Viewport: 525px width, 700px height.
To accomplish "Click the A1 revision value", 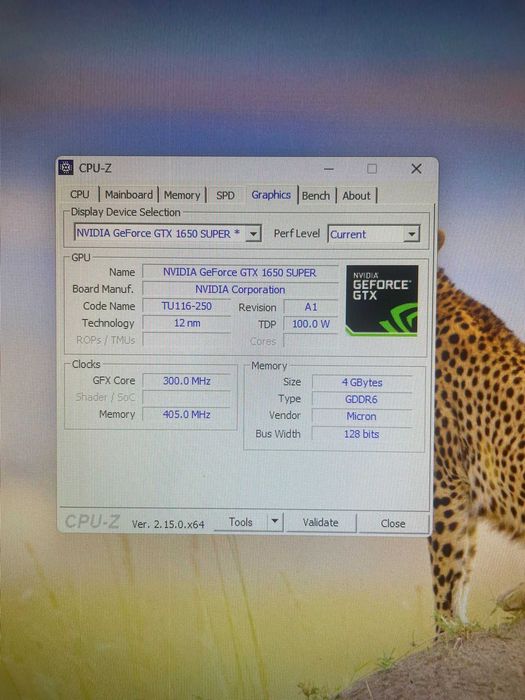I will [x=311, y=307].
